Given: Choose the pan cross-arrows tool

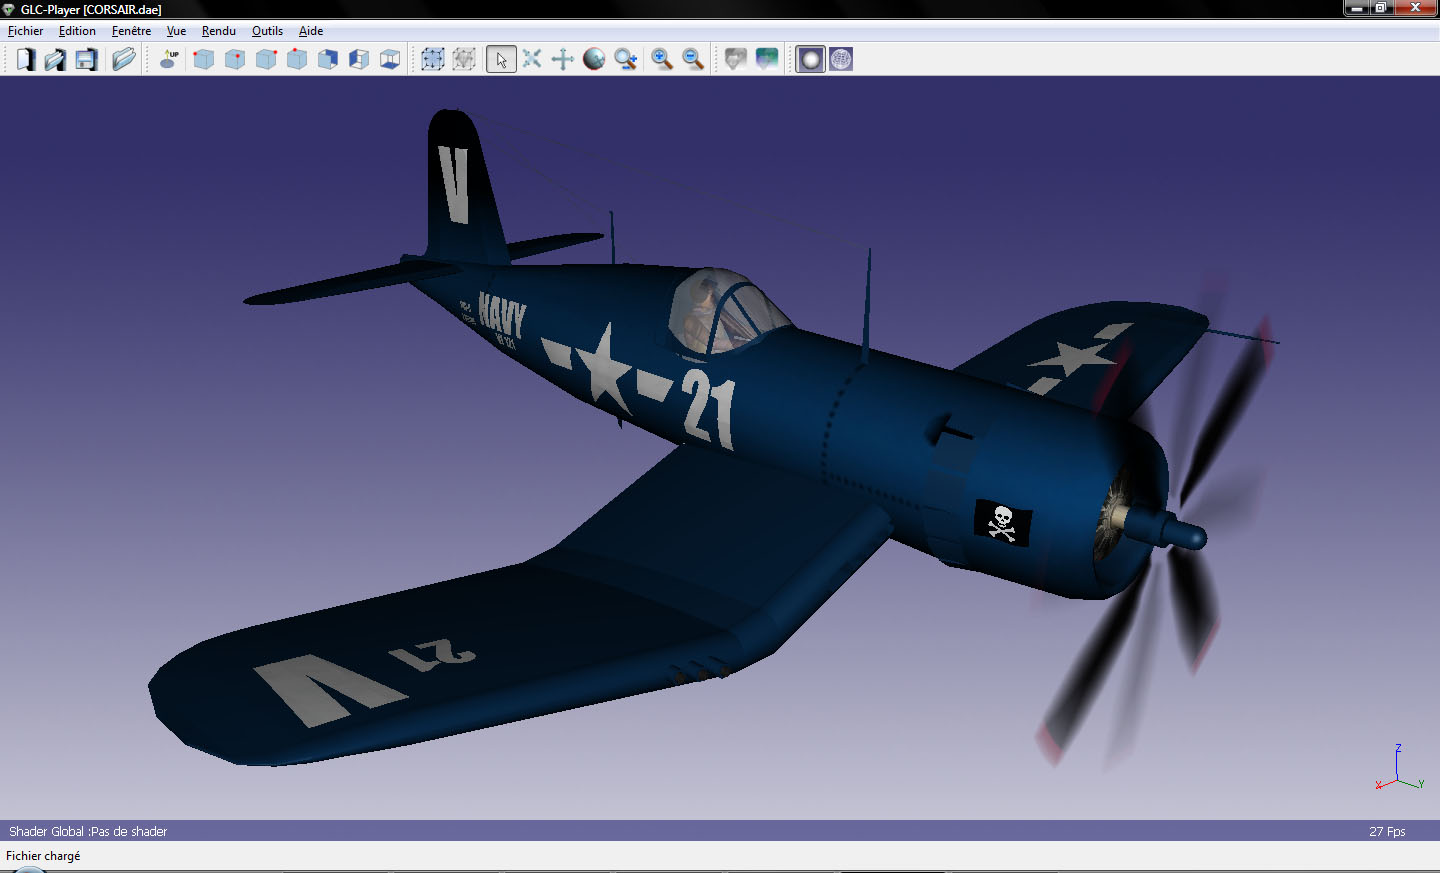Looking at the screenshot, I should coord(563,59).
